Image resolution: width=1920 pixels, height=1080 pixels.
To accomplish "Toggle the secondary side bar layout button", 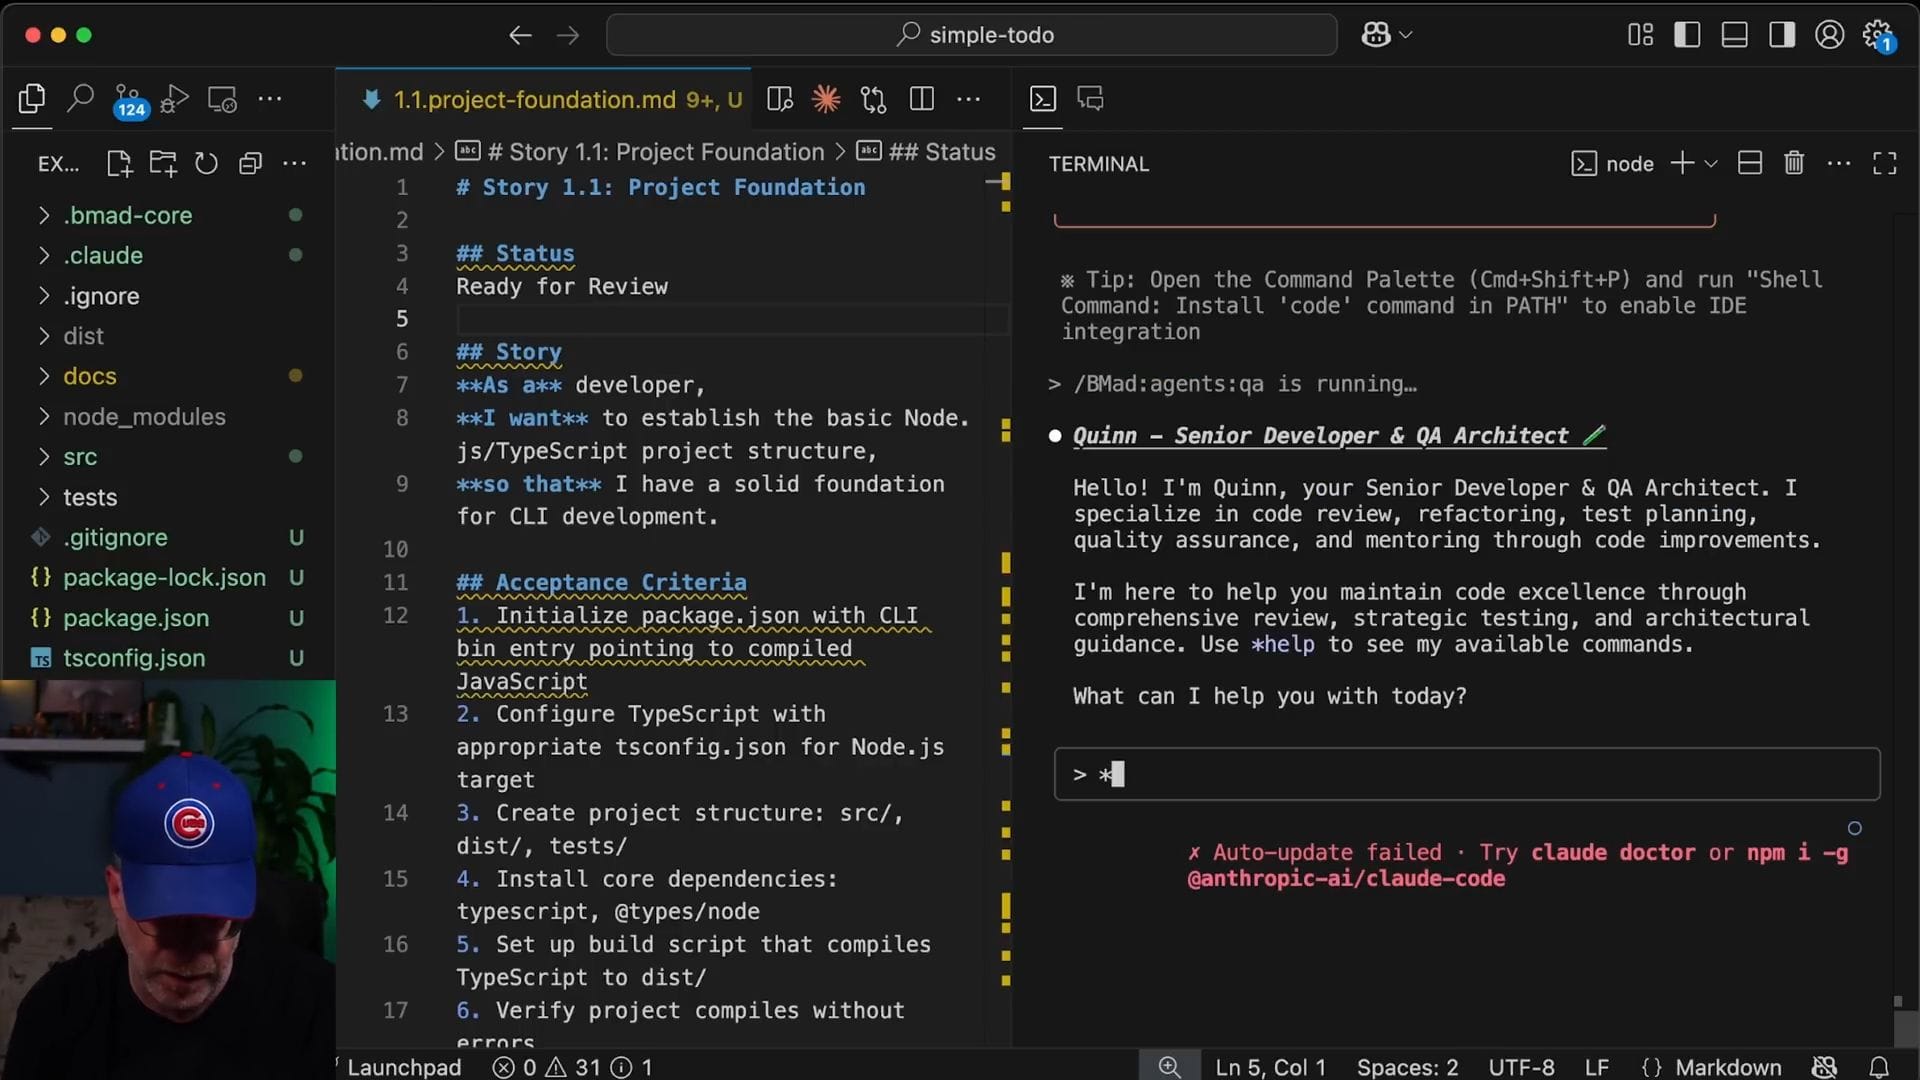I will point(1781,35).
